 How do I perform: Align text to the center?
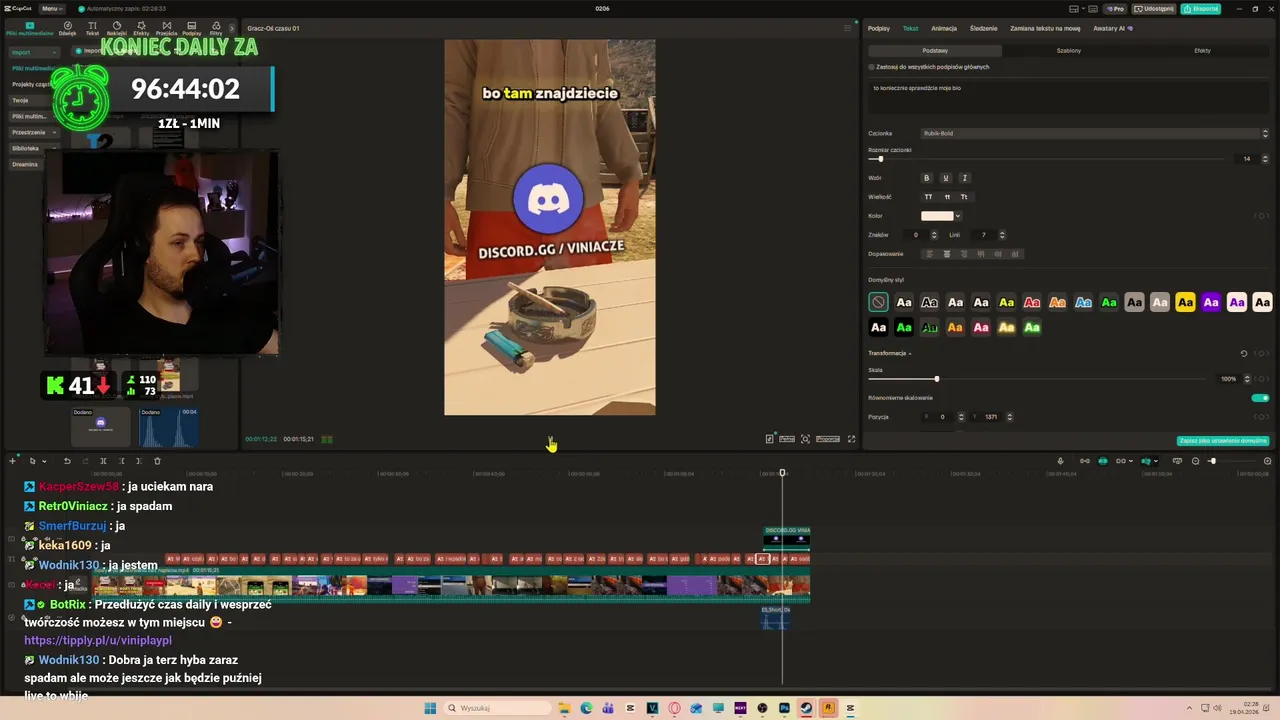[x=947, y=254]
